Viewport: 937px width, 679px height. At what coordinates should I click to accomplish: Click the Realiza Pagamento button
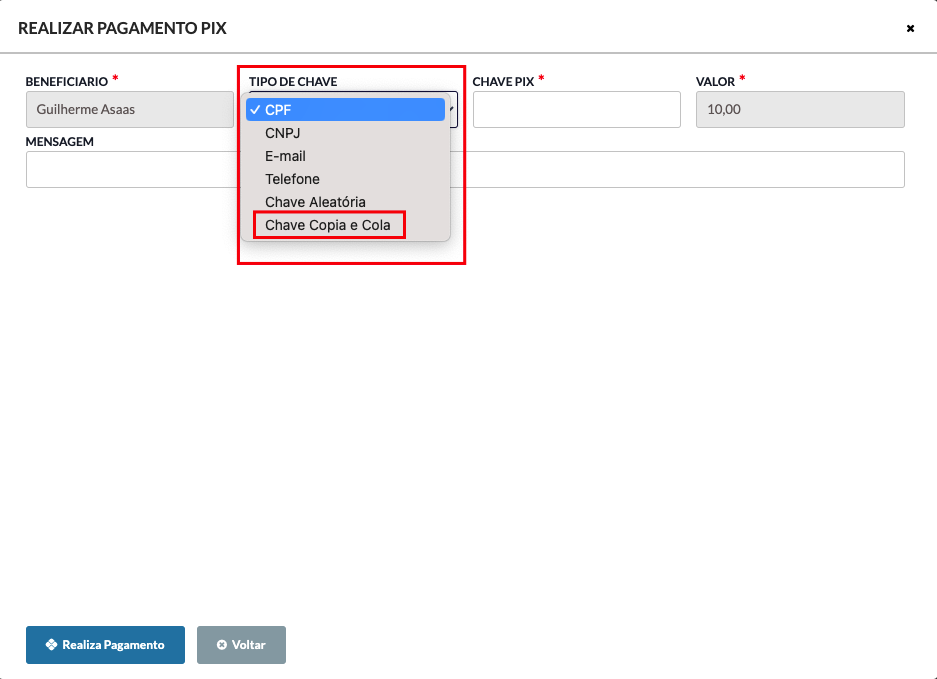105,645
